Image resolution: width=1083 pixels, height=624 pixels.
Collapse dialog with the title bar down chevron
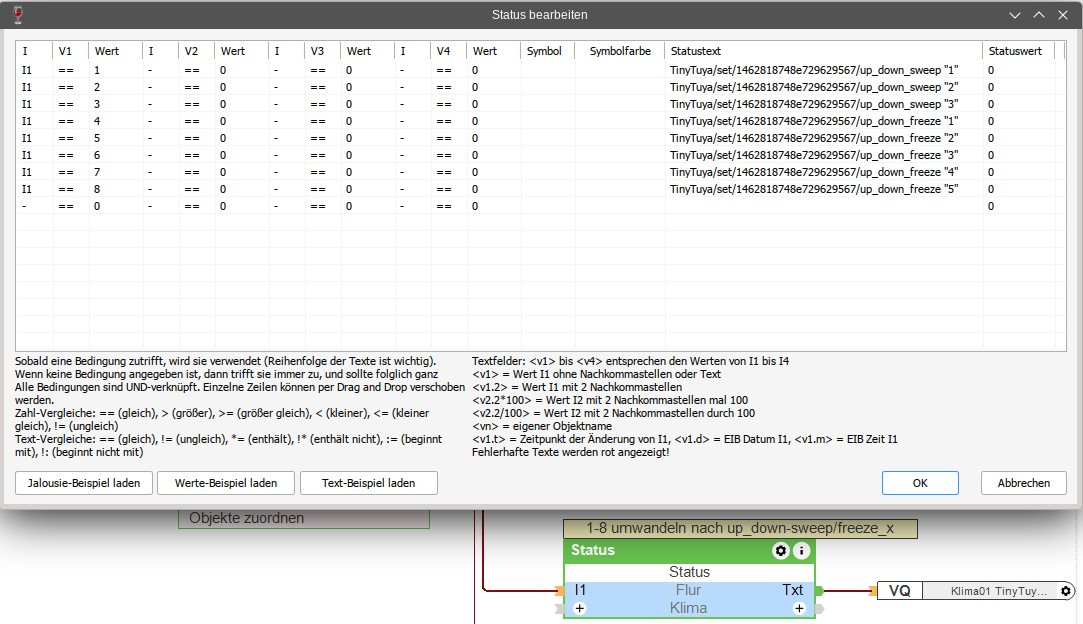pos(1015,15)
